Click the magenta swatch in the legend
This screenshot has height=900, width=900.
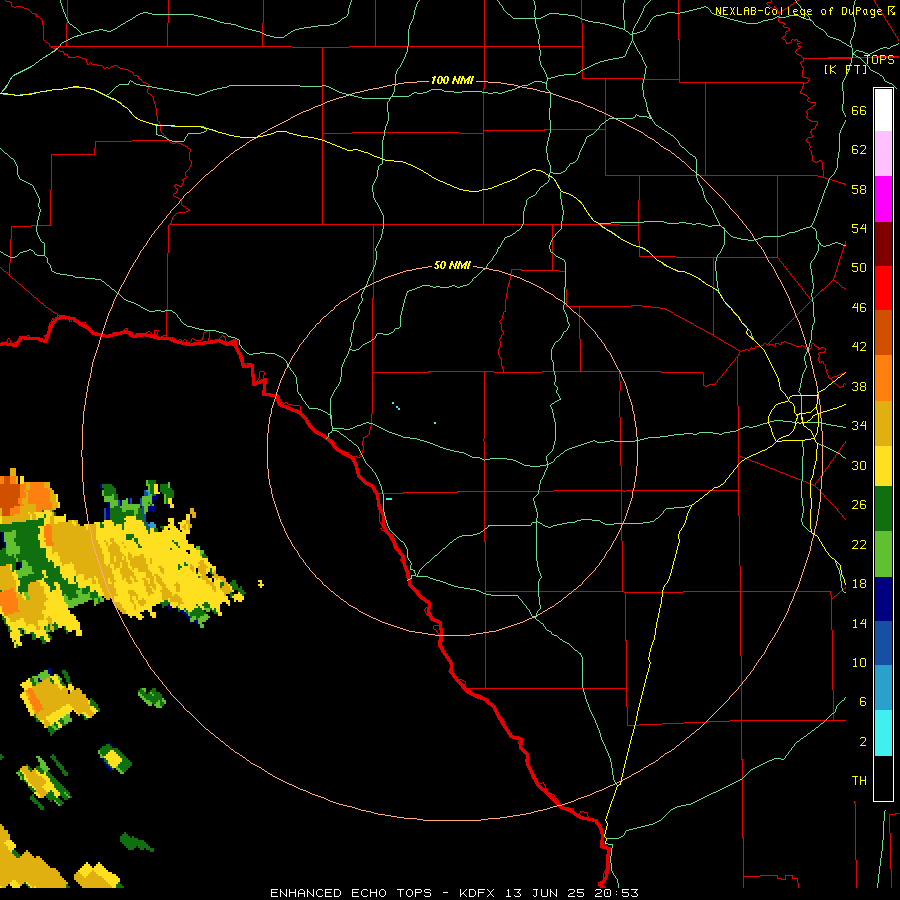point(883,199)
